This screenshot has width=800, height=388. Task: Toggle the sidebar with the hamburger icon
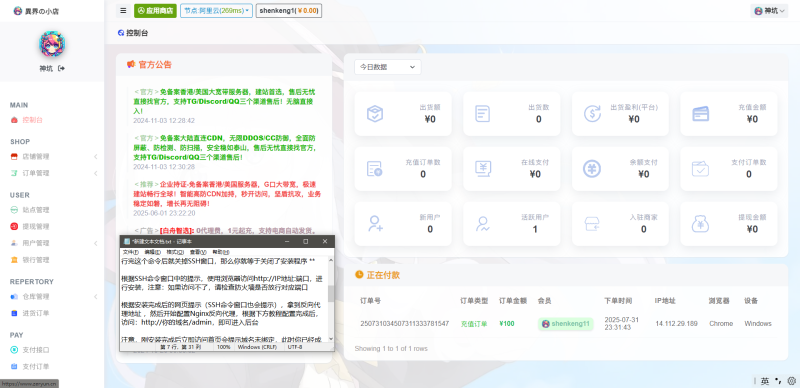[x=123, y=10]
